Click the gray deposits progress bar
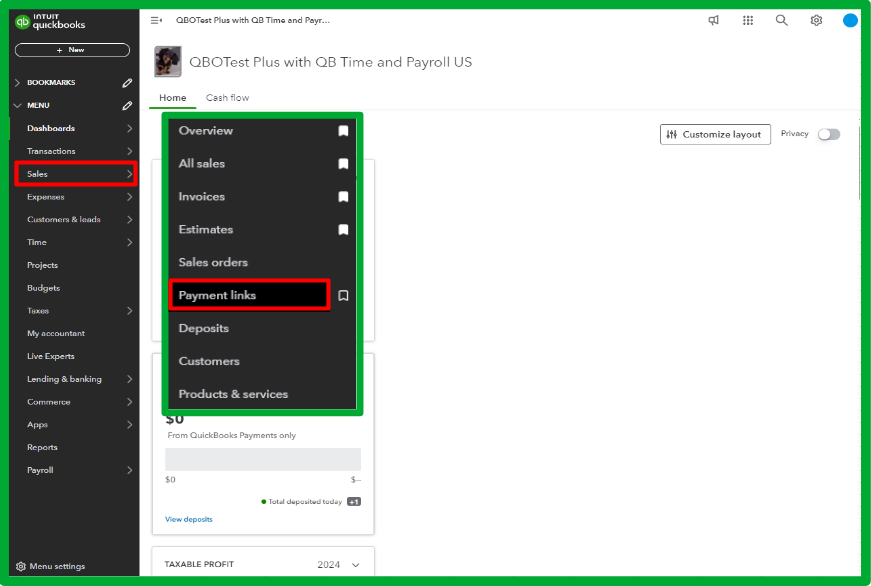The height and width of the screenshot is (586, 871). point(263,459)
